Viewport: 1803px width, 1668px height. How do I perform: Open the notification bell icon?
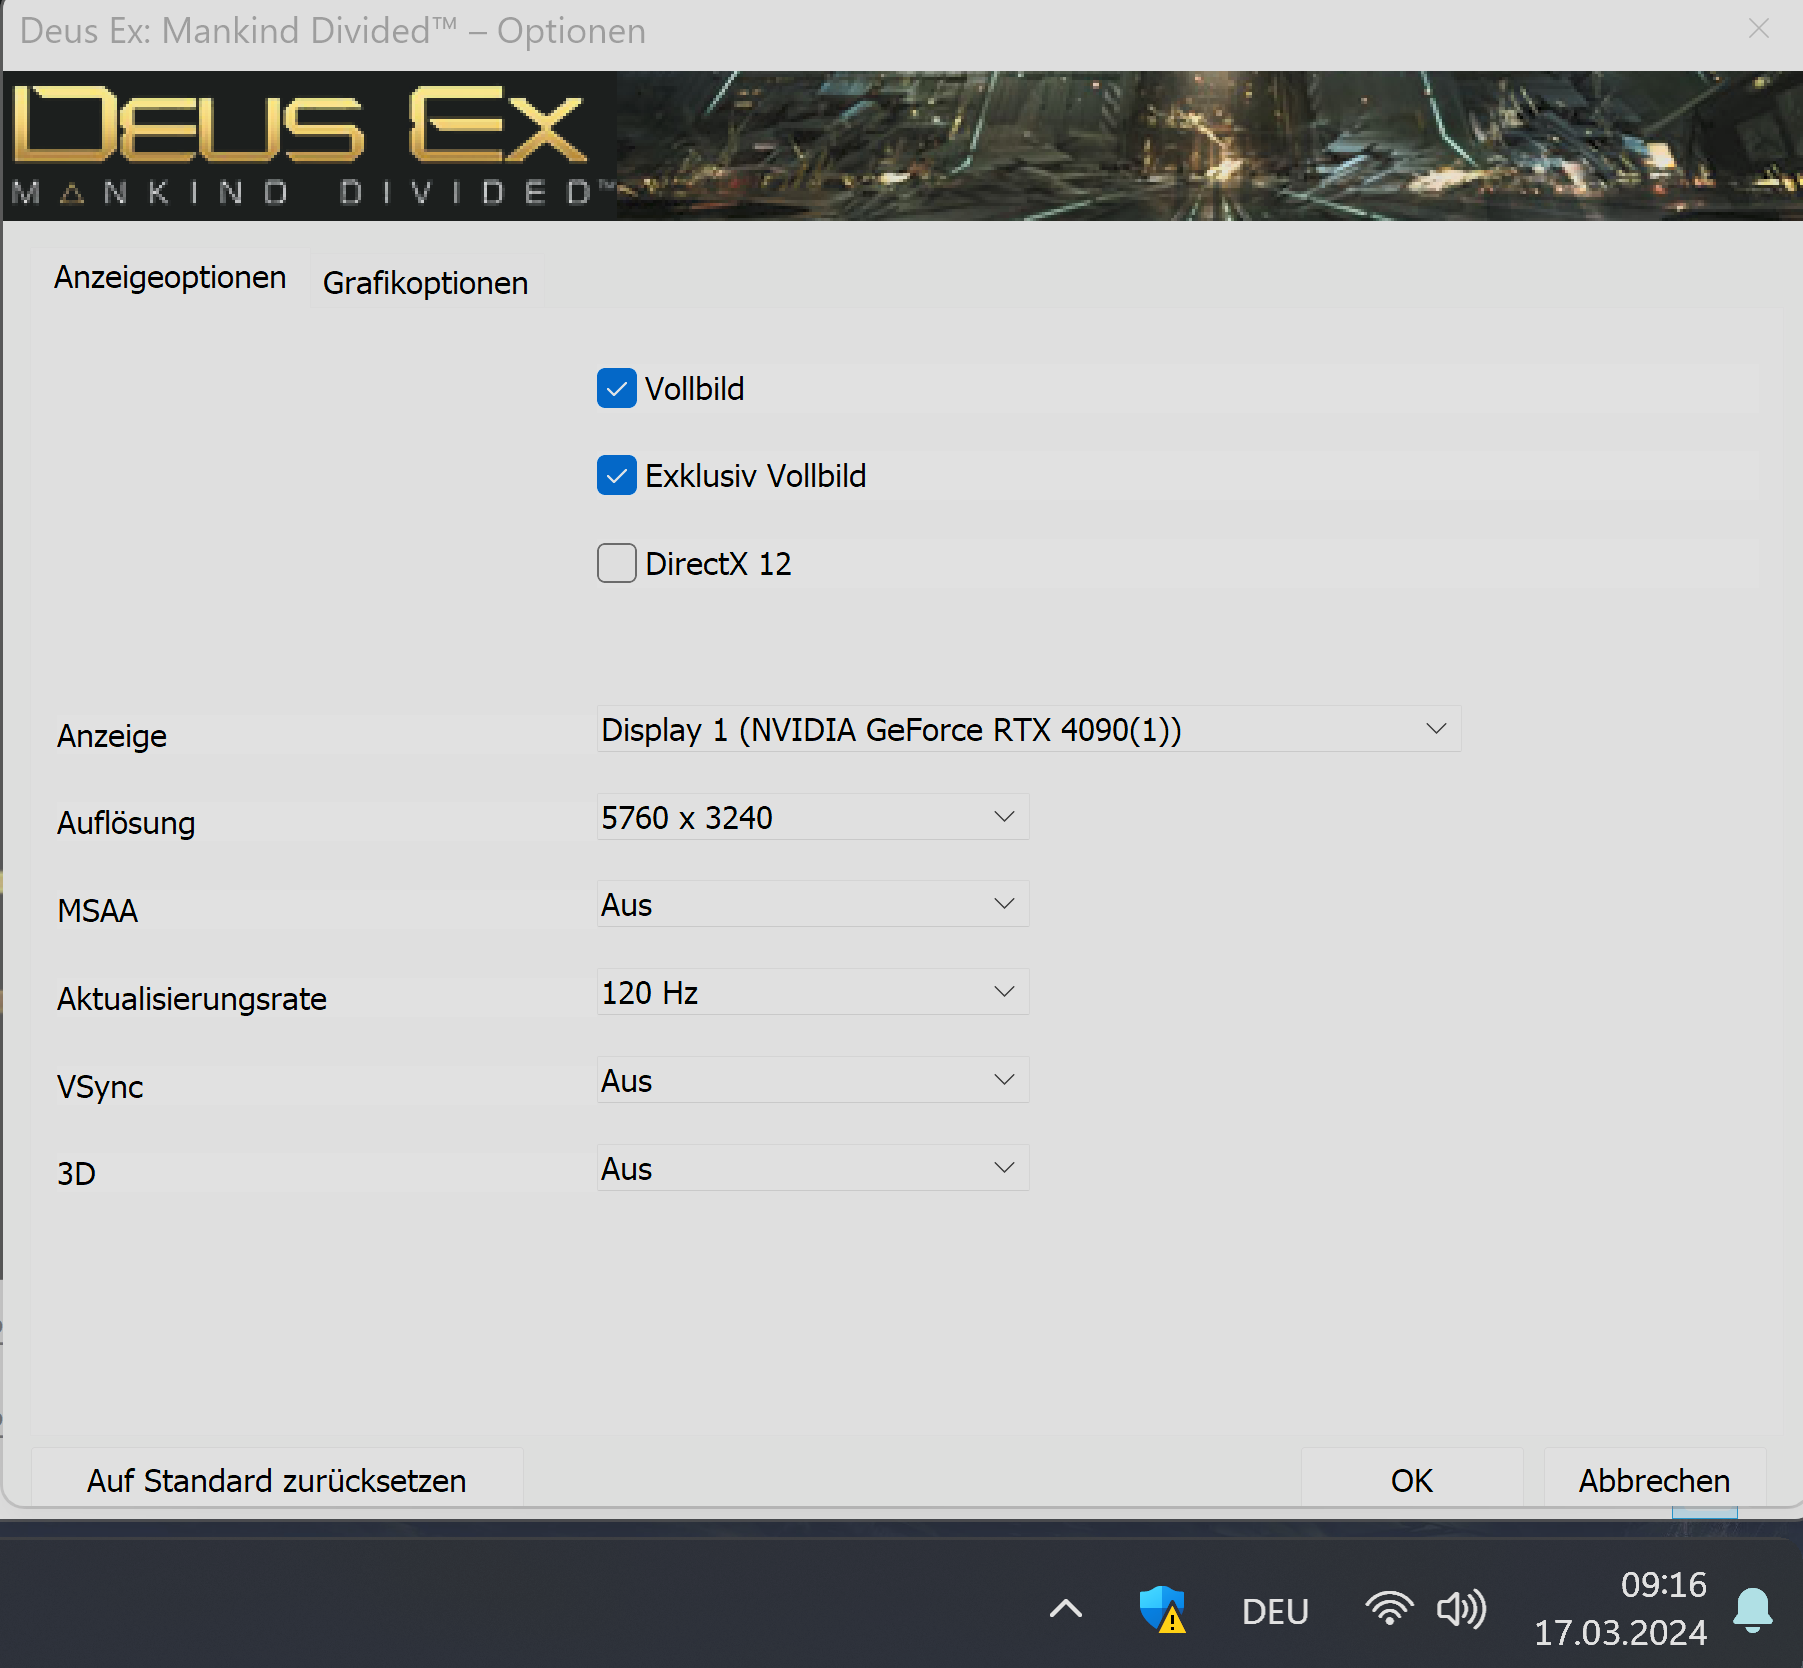1753,1610
